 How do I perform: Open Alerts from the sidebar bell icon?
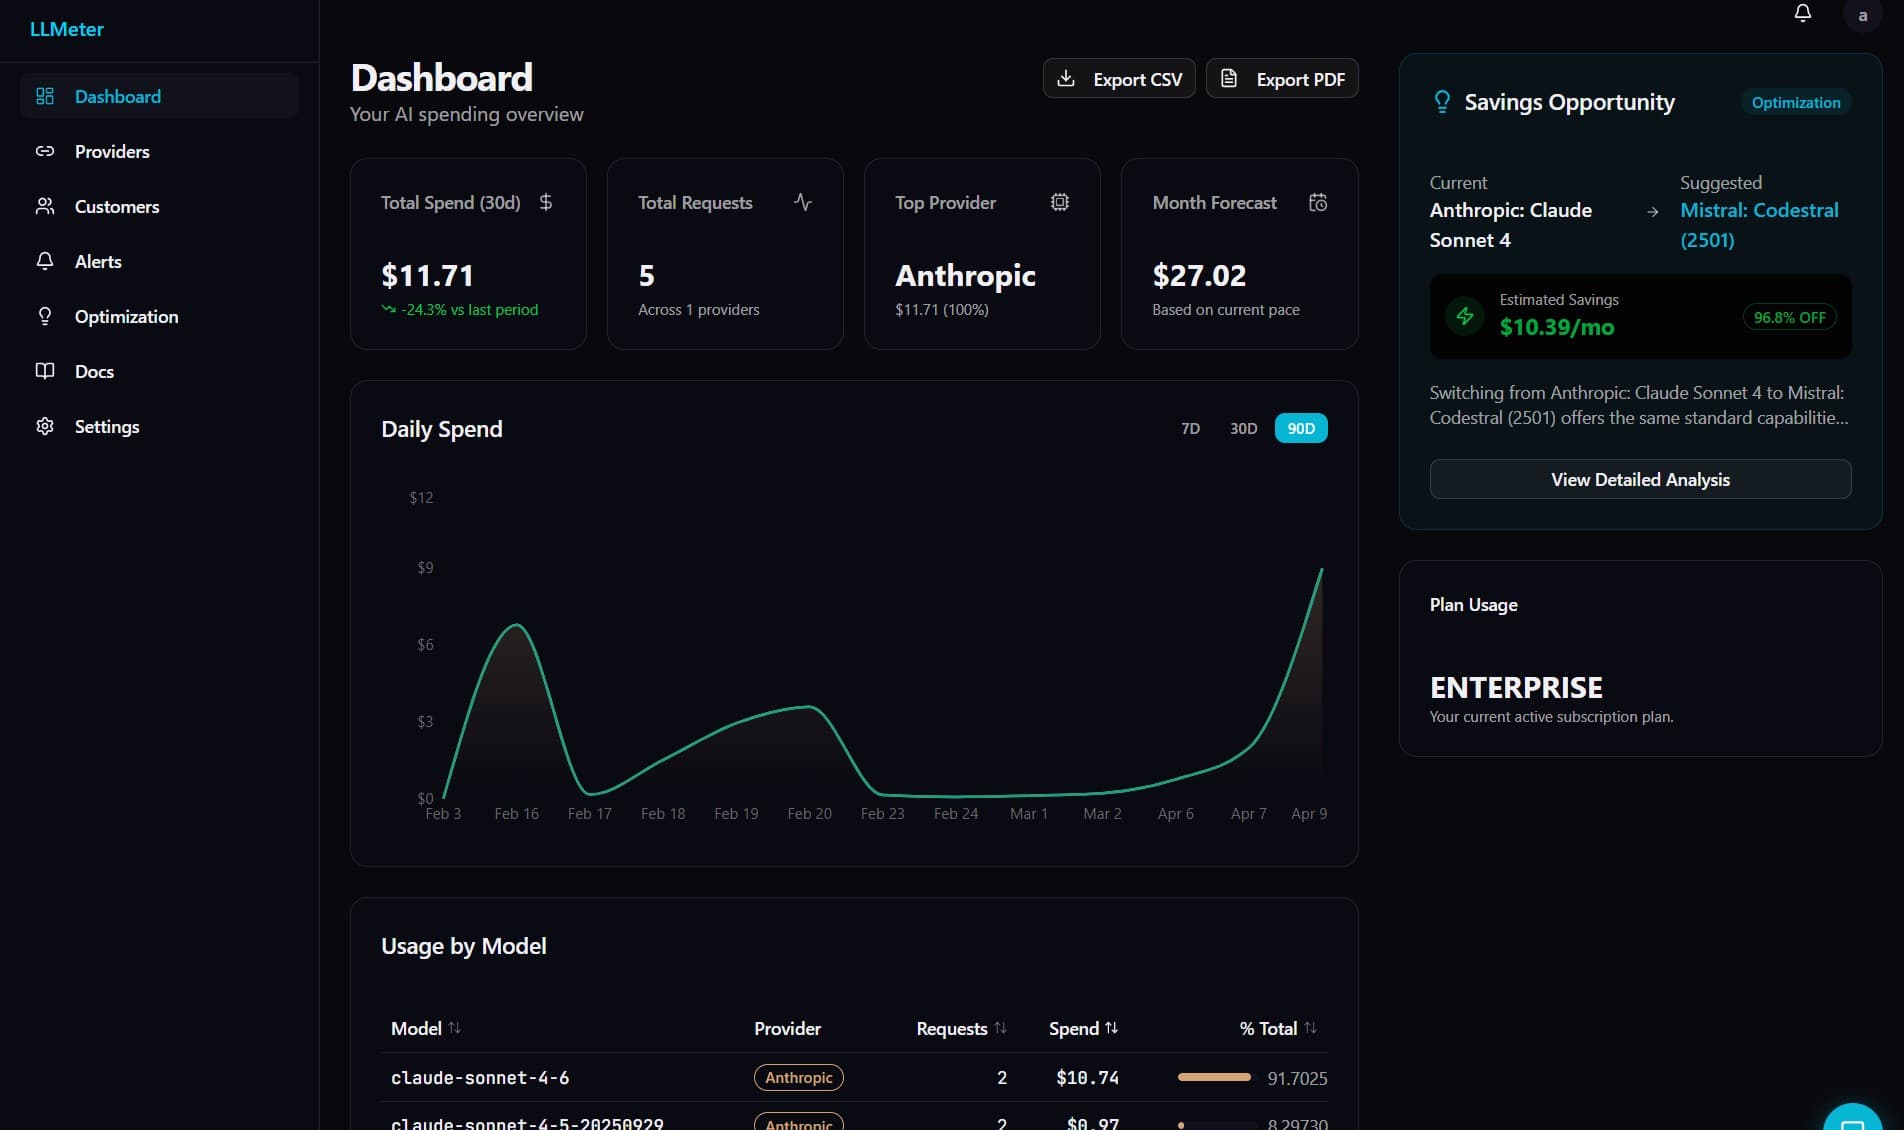coord(45,261)
